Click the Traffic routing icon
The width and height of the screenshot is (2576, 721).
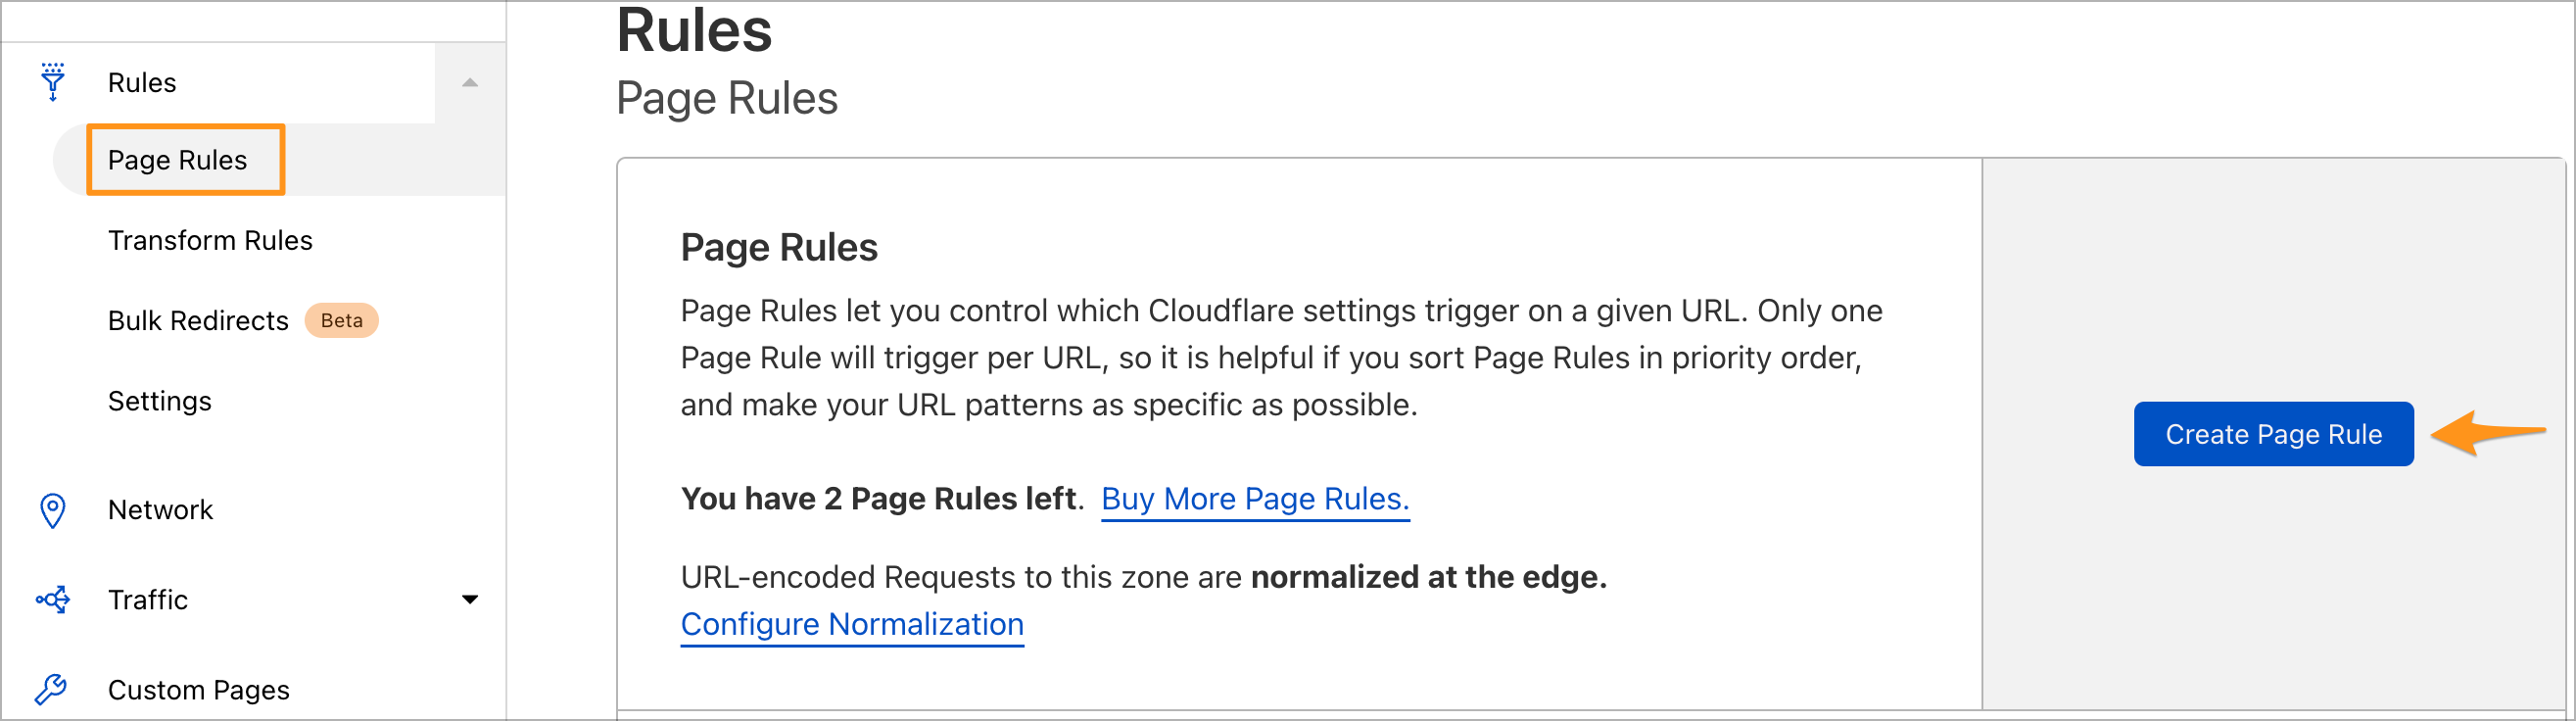click(53, 599)
